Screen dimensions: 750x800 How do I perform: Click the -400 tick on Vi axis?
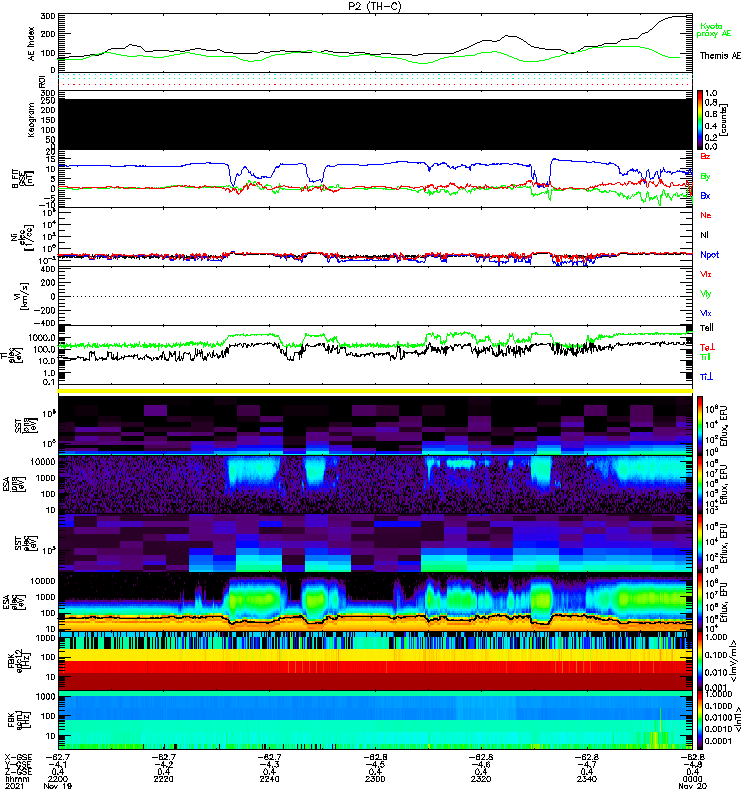click(44, 323)
